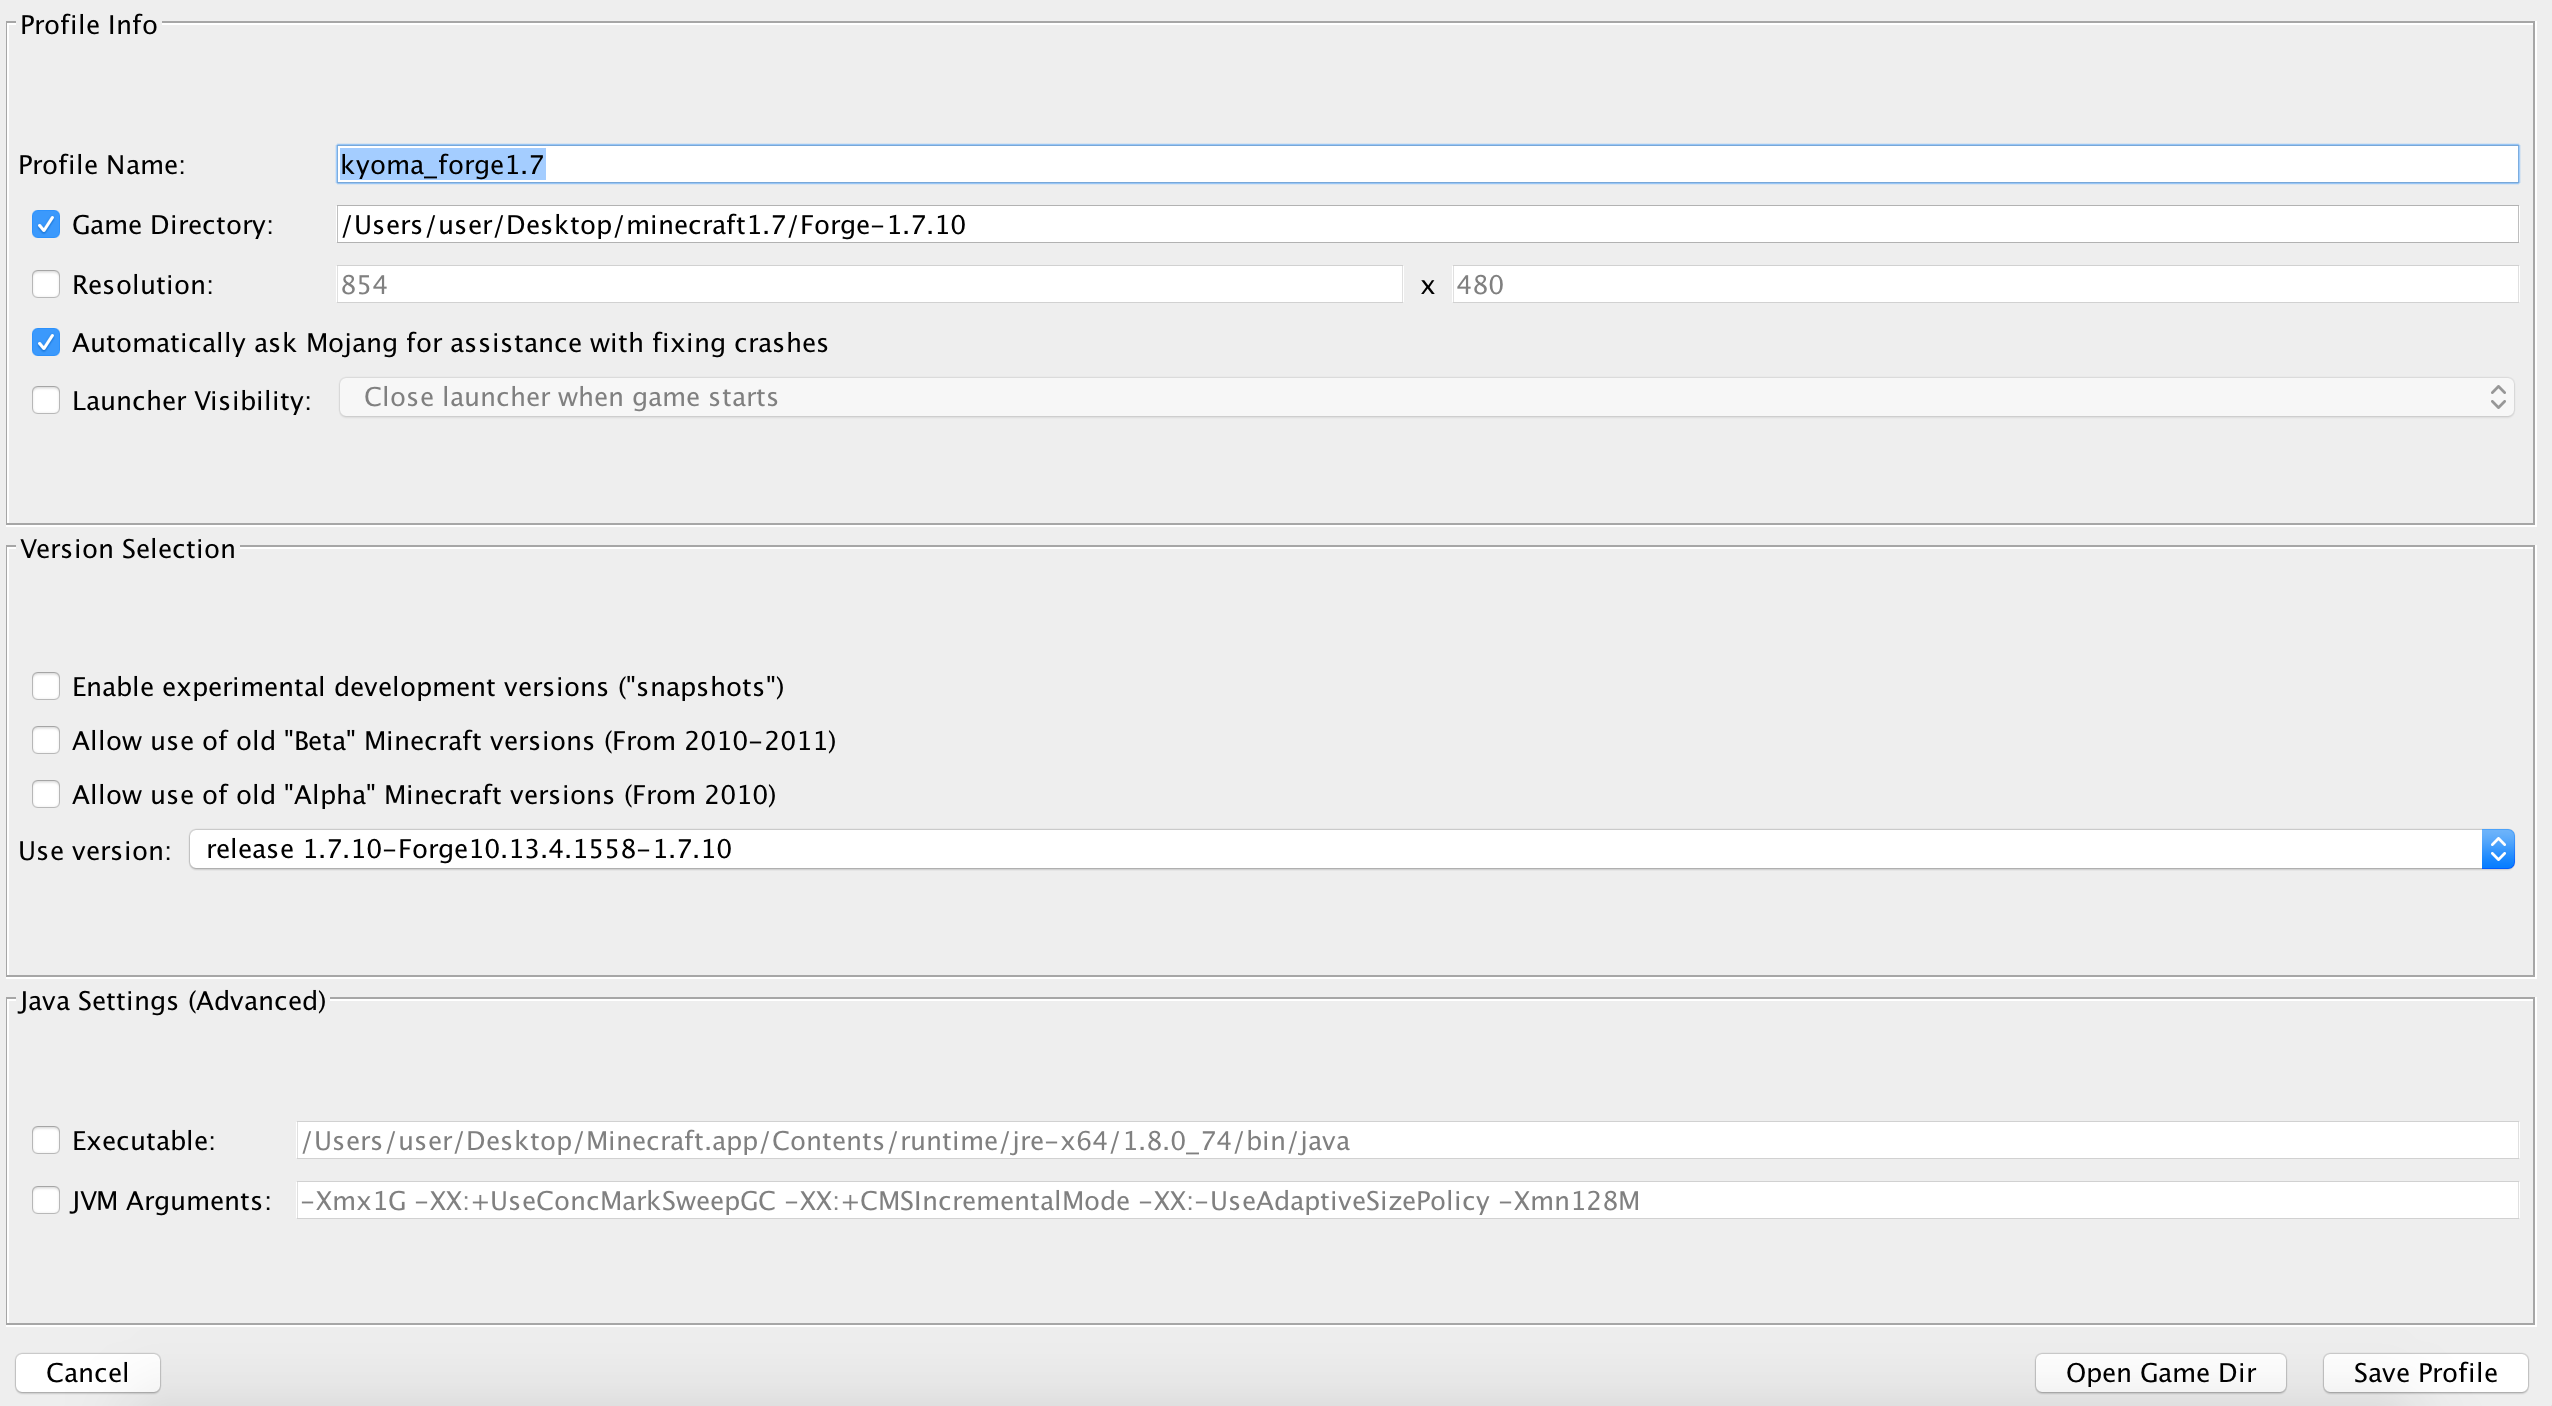
Task: Click Launcher Visibility dropdown arrows
Action: [2498, 397]
